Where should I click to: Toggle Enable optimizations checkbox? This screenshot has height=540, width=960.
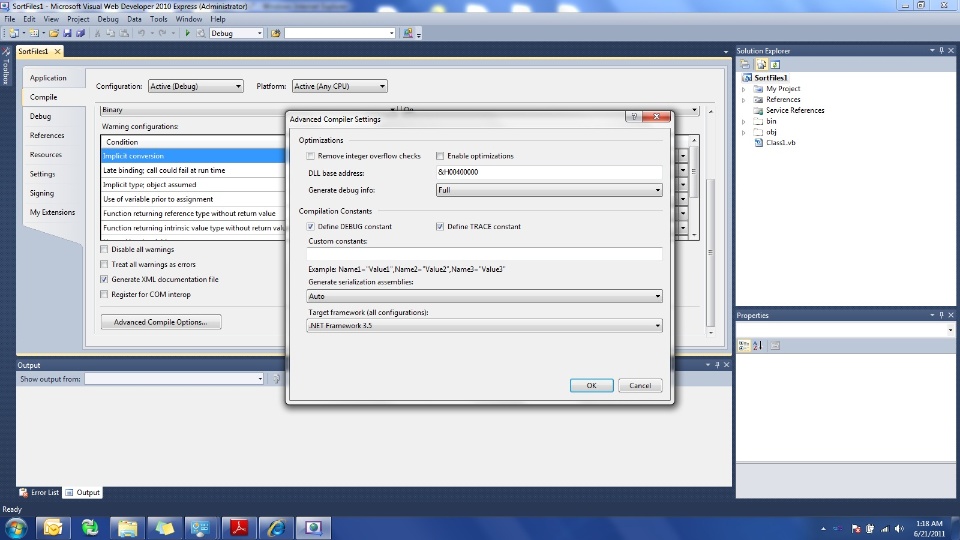pos(440,156)
